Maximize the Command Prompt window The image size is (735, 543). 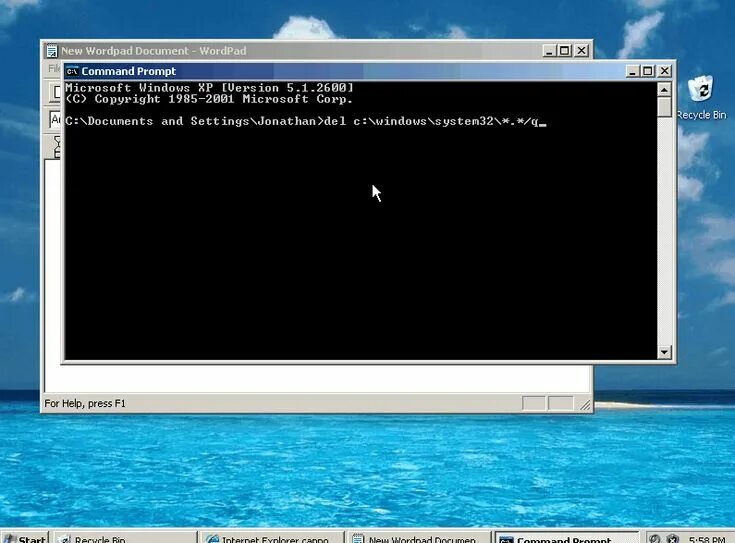click(x=648, y=71)
